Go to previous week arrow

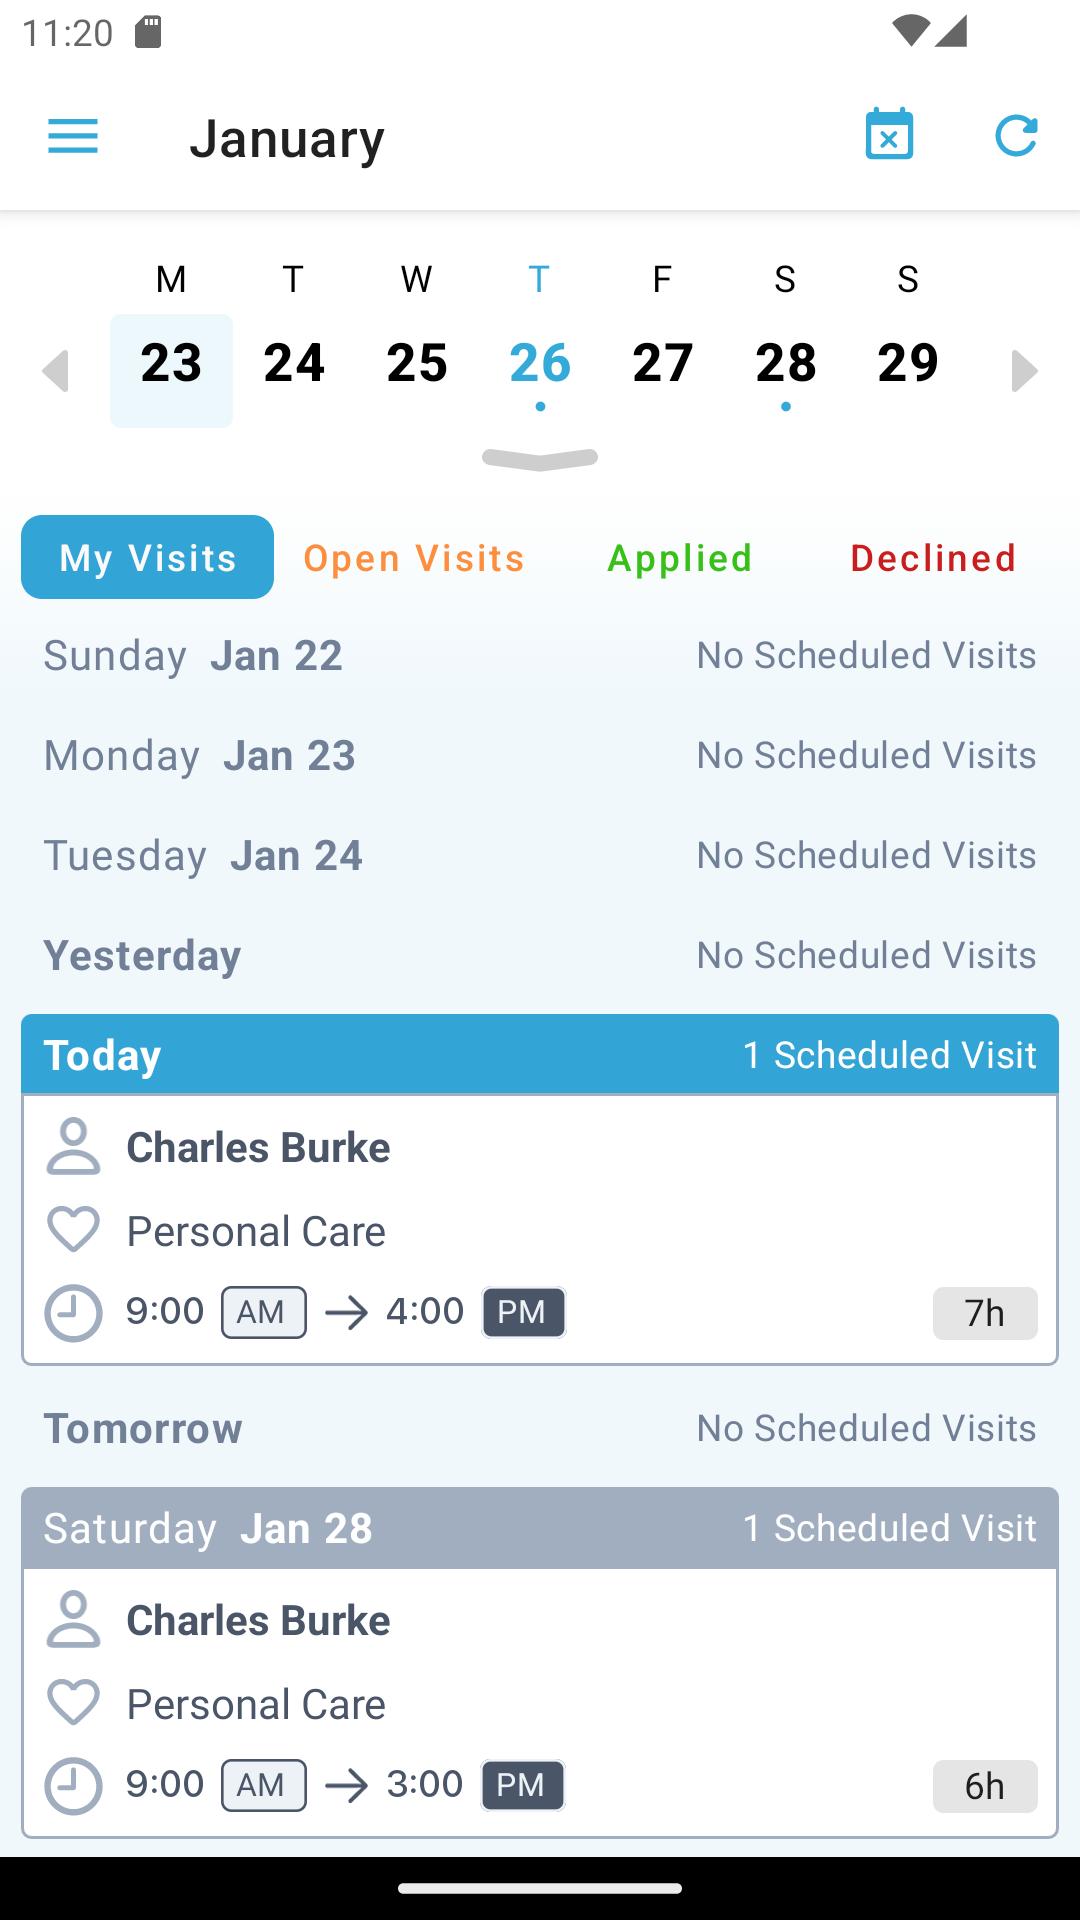click(x=56, y=371)
